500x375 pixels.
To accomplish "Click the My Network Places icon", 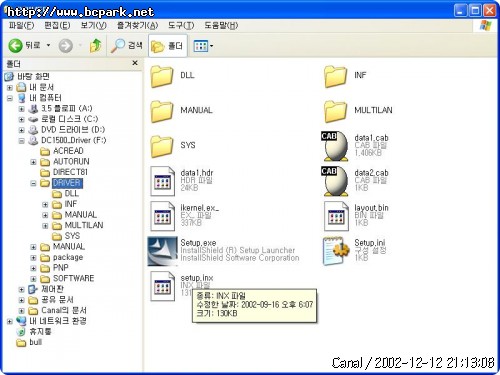I will 21,321.
